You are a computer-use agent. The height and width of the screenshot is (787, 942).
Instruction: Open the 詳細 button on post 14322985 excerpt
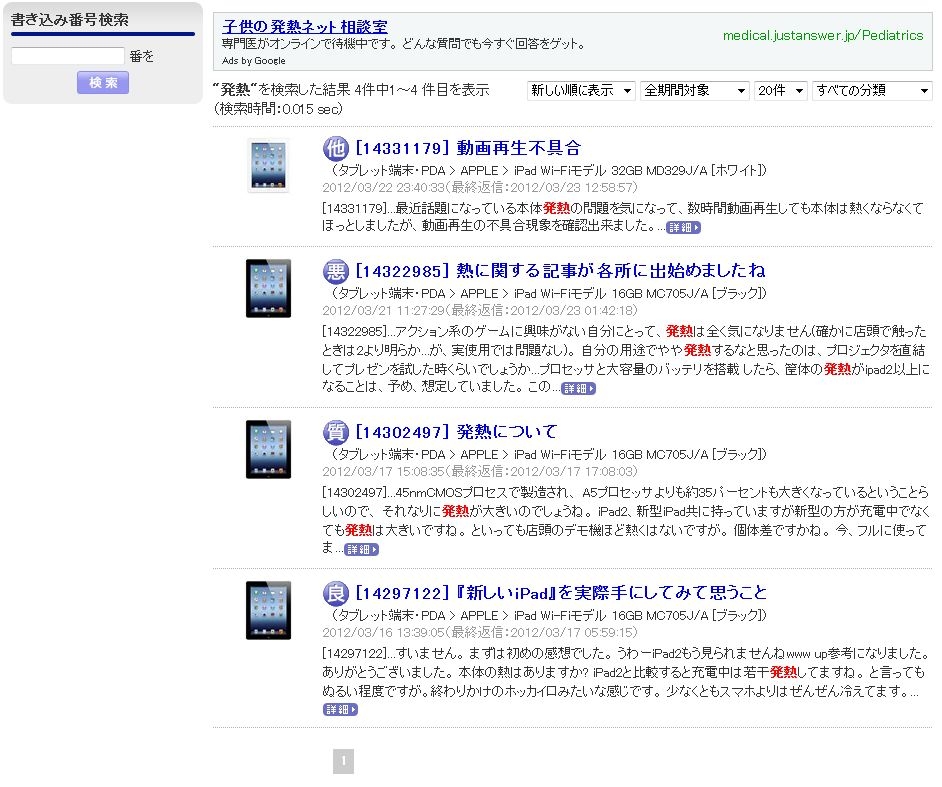[x=578, y=389]
